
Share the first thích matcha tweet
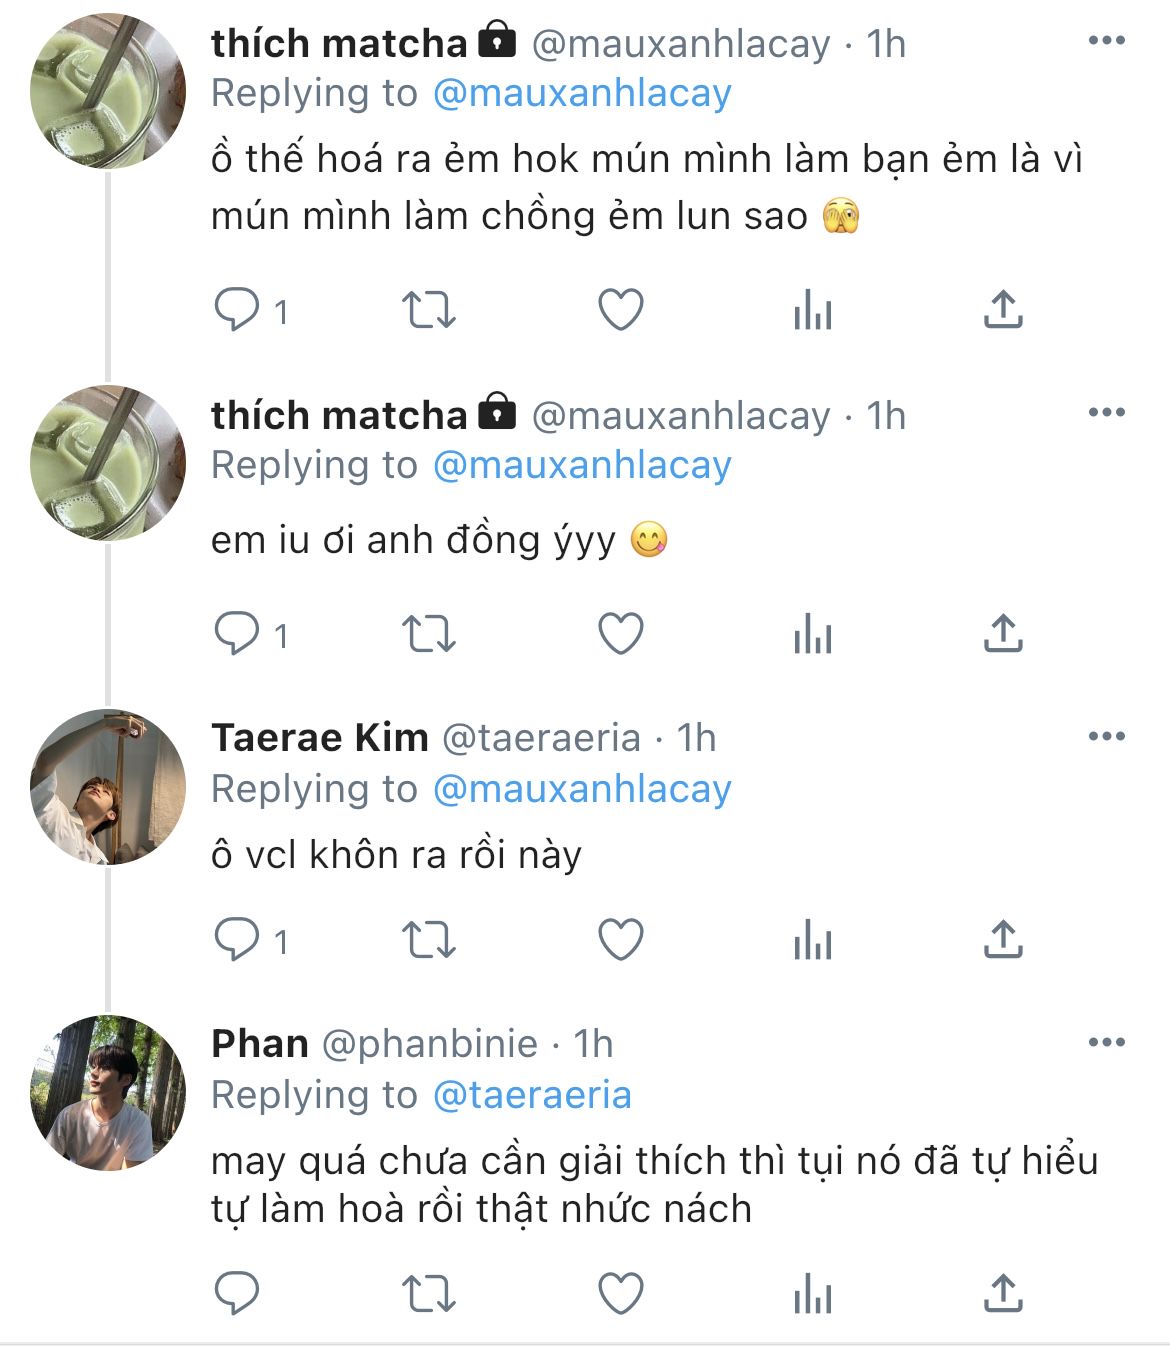point(1002,310)
